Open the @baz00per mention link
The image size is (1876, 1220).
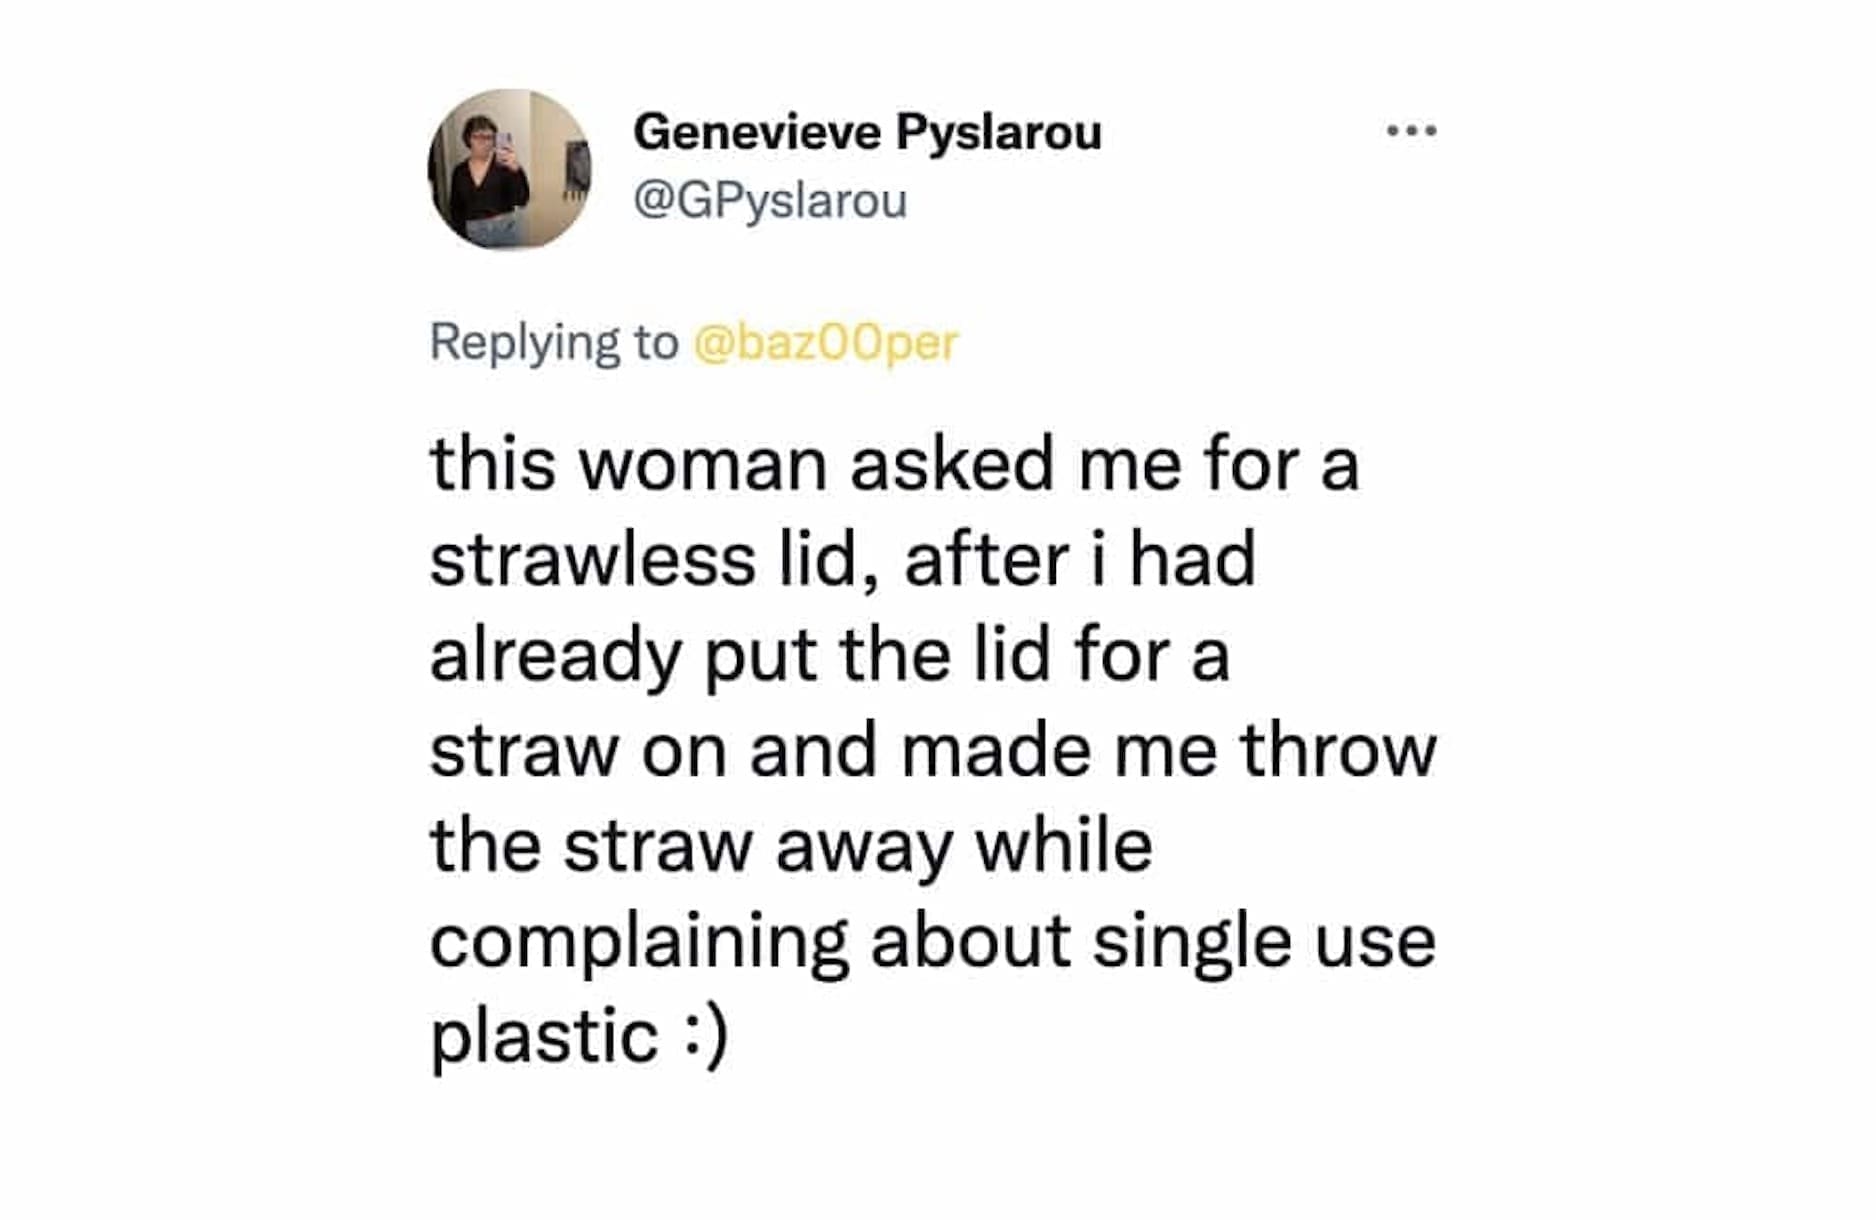(x=825, y=343)
